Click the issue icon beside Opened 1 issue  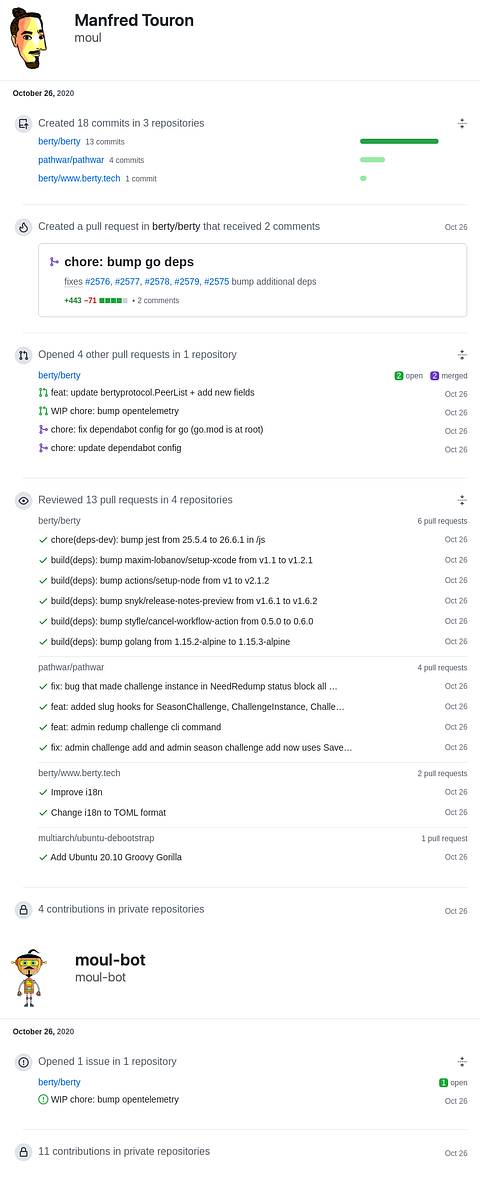[24, 1062]
